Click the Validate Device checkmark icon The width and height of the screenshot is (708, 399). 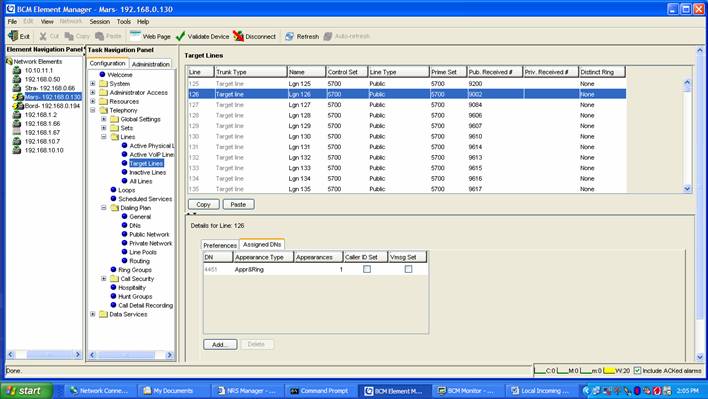[181, 36]
